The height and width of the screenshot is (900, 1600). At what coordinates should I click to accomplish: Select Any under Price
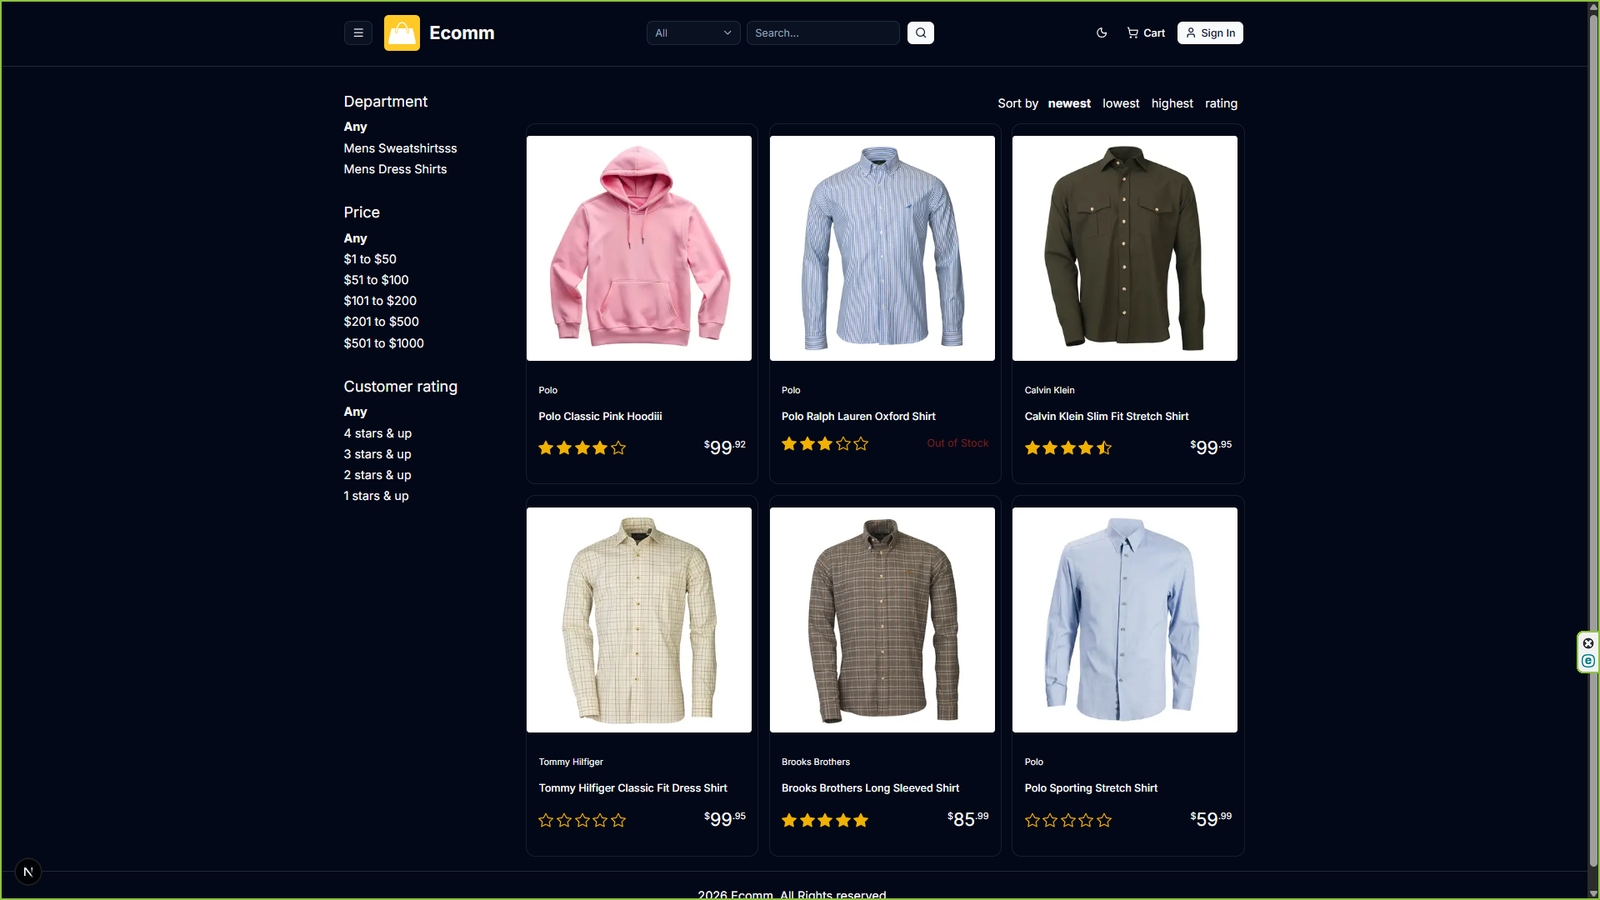pos(355,238)
